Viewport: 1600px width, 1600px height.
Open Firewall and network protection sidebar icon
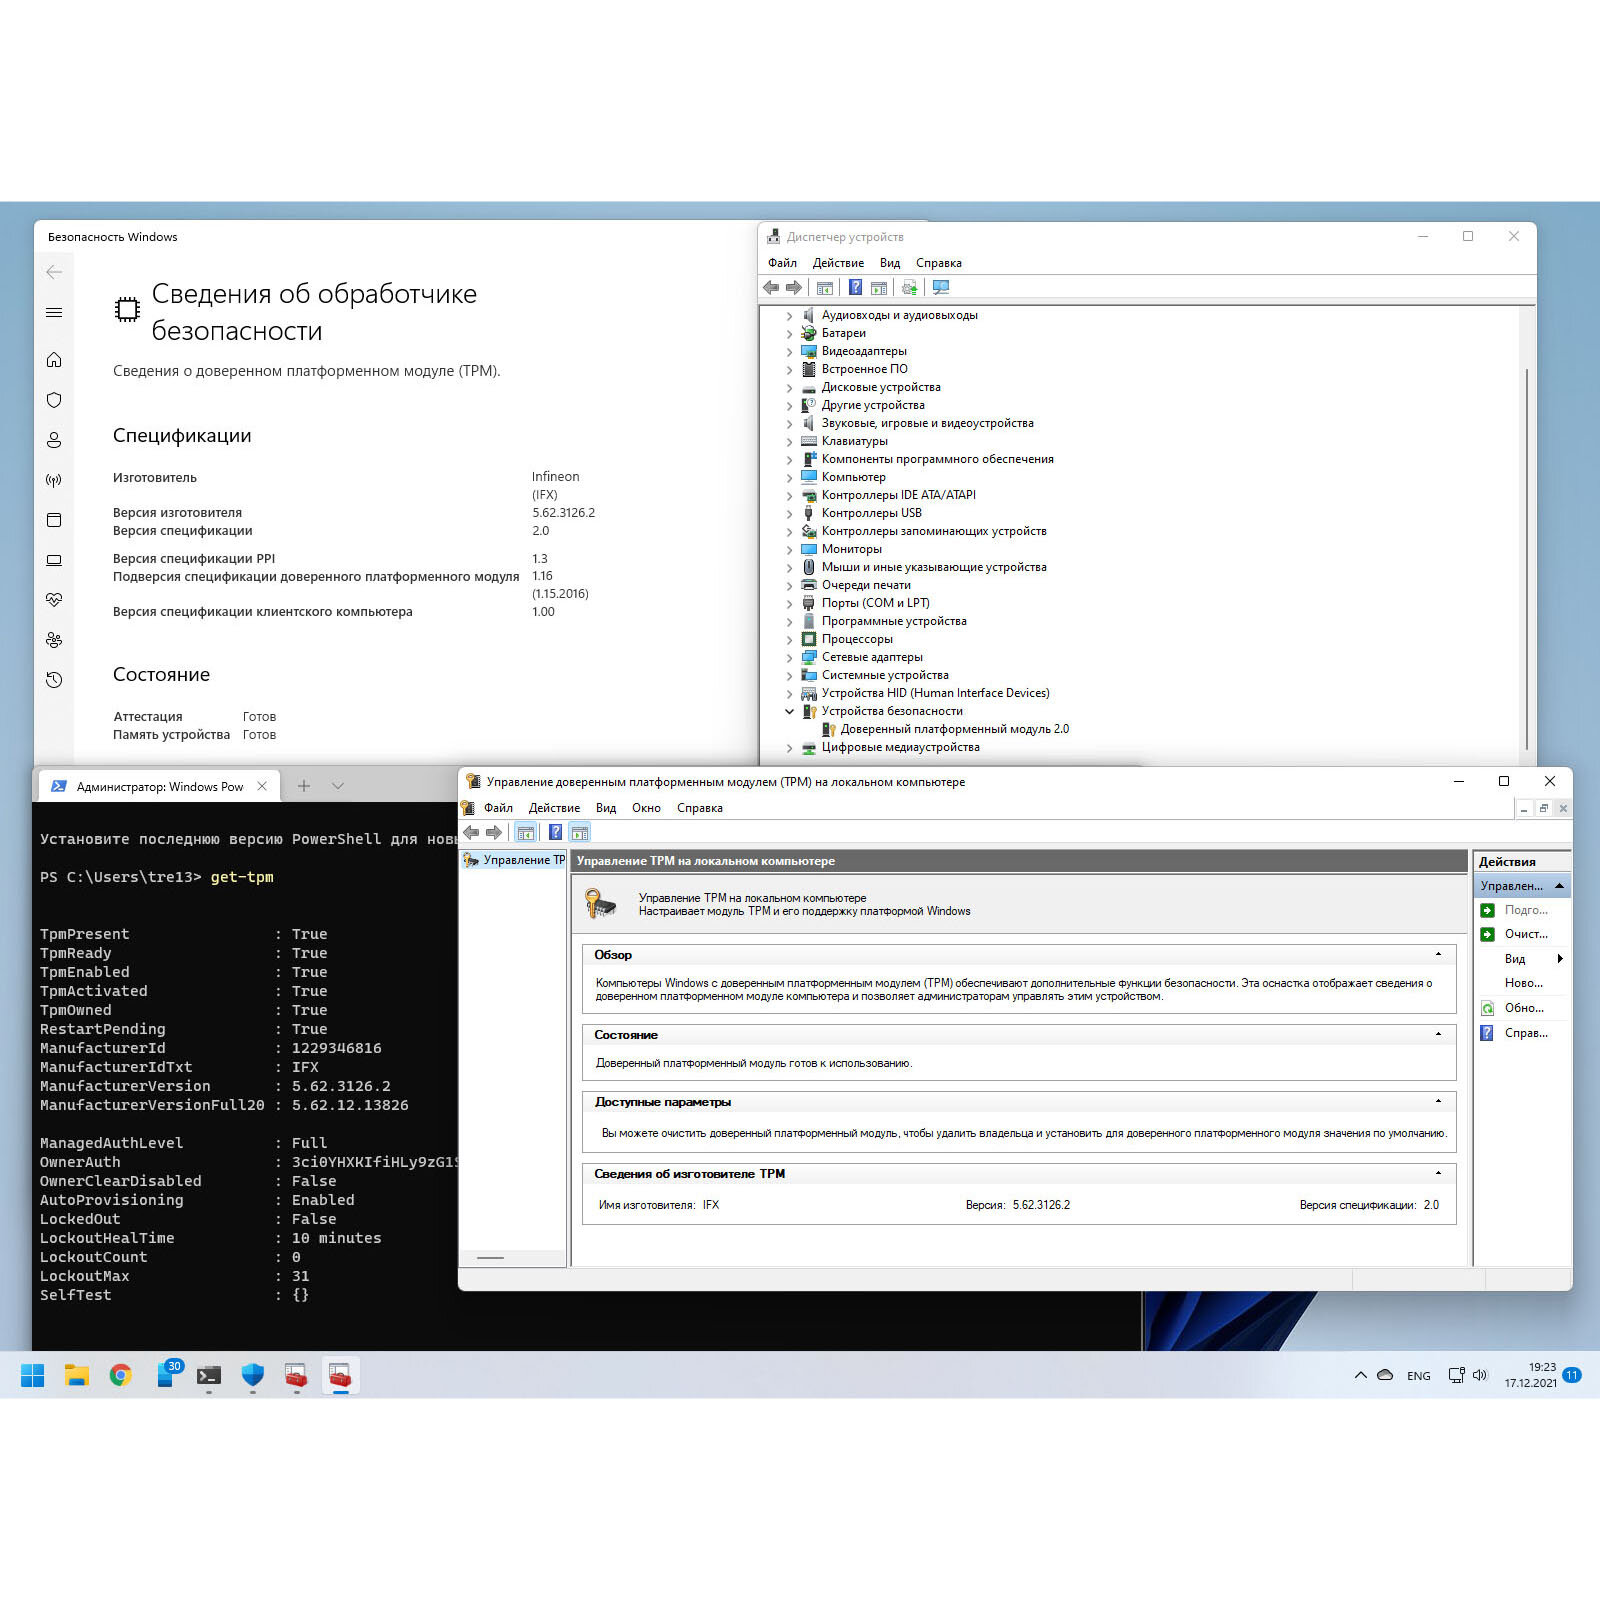tap(54, 480)
